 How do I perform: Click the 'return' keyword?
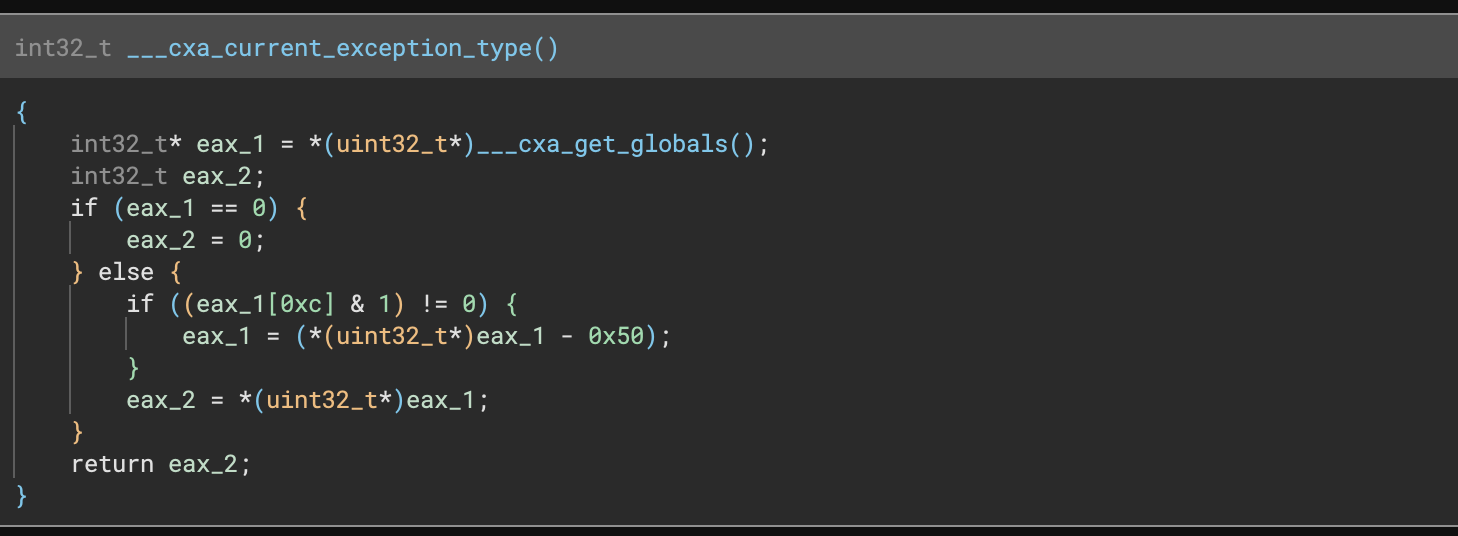point(112,464)
